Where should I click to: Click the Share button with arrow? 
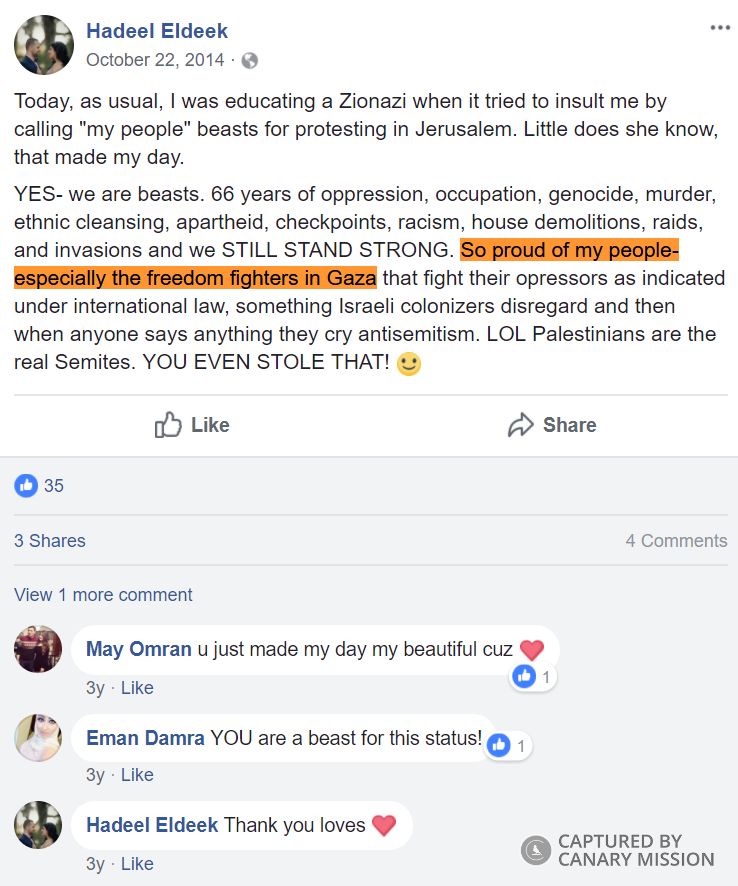(x=552, y=425)
